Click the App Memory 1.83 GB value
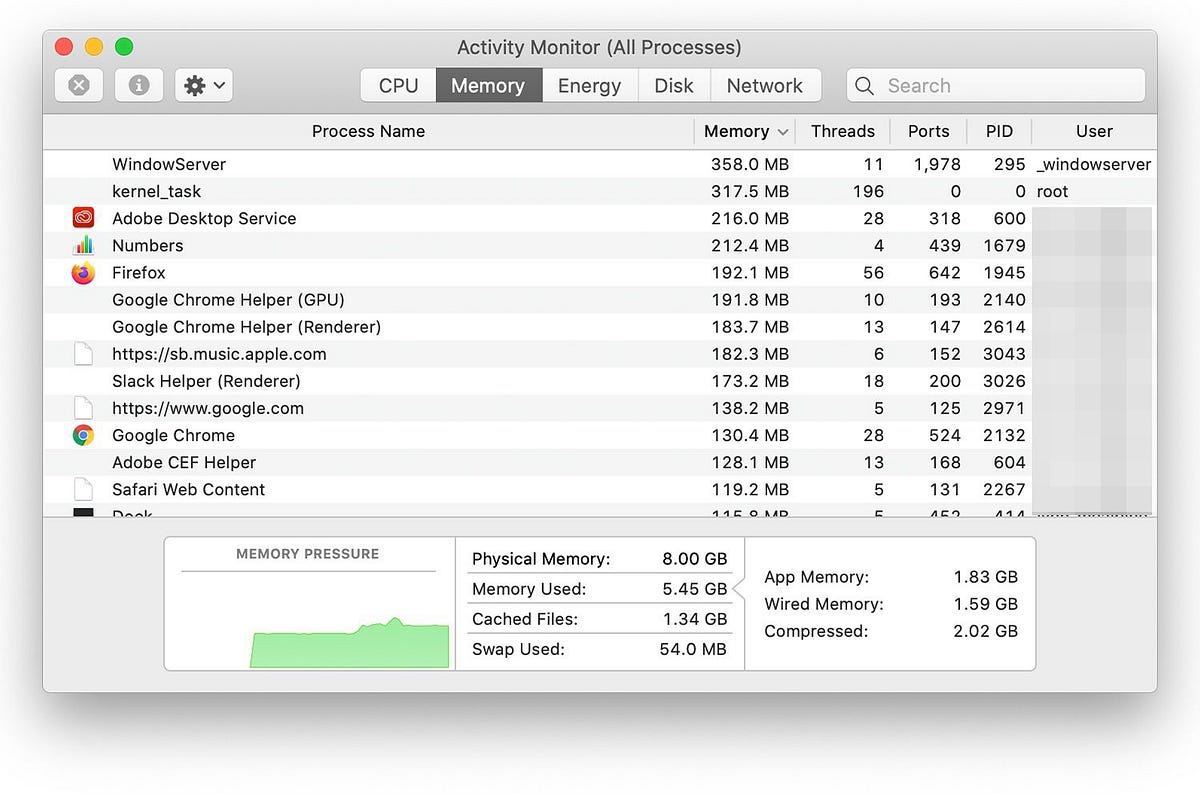 pos(985,577)
